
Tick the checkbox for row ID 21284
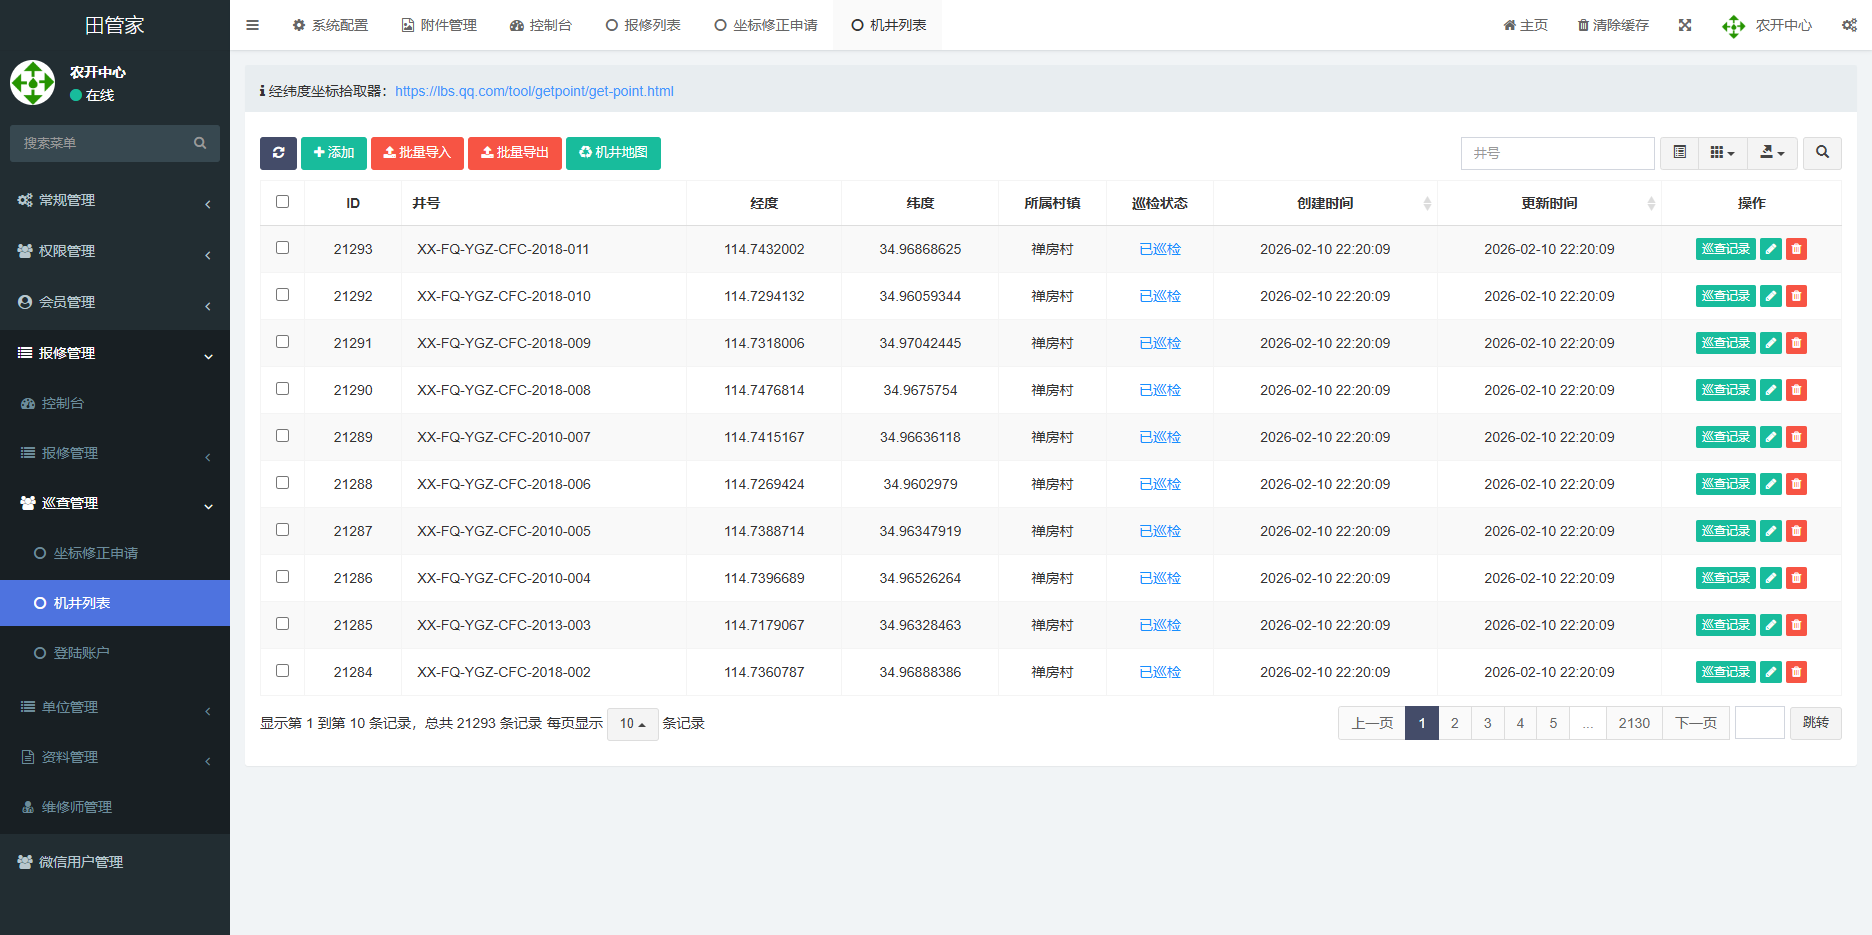282,671
